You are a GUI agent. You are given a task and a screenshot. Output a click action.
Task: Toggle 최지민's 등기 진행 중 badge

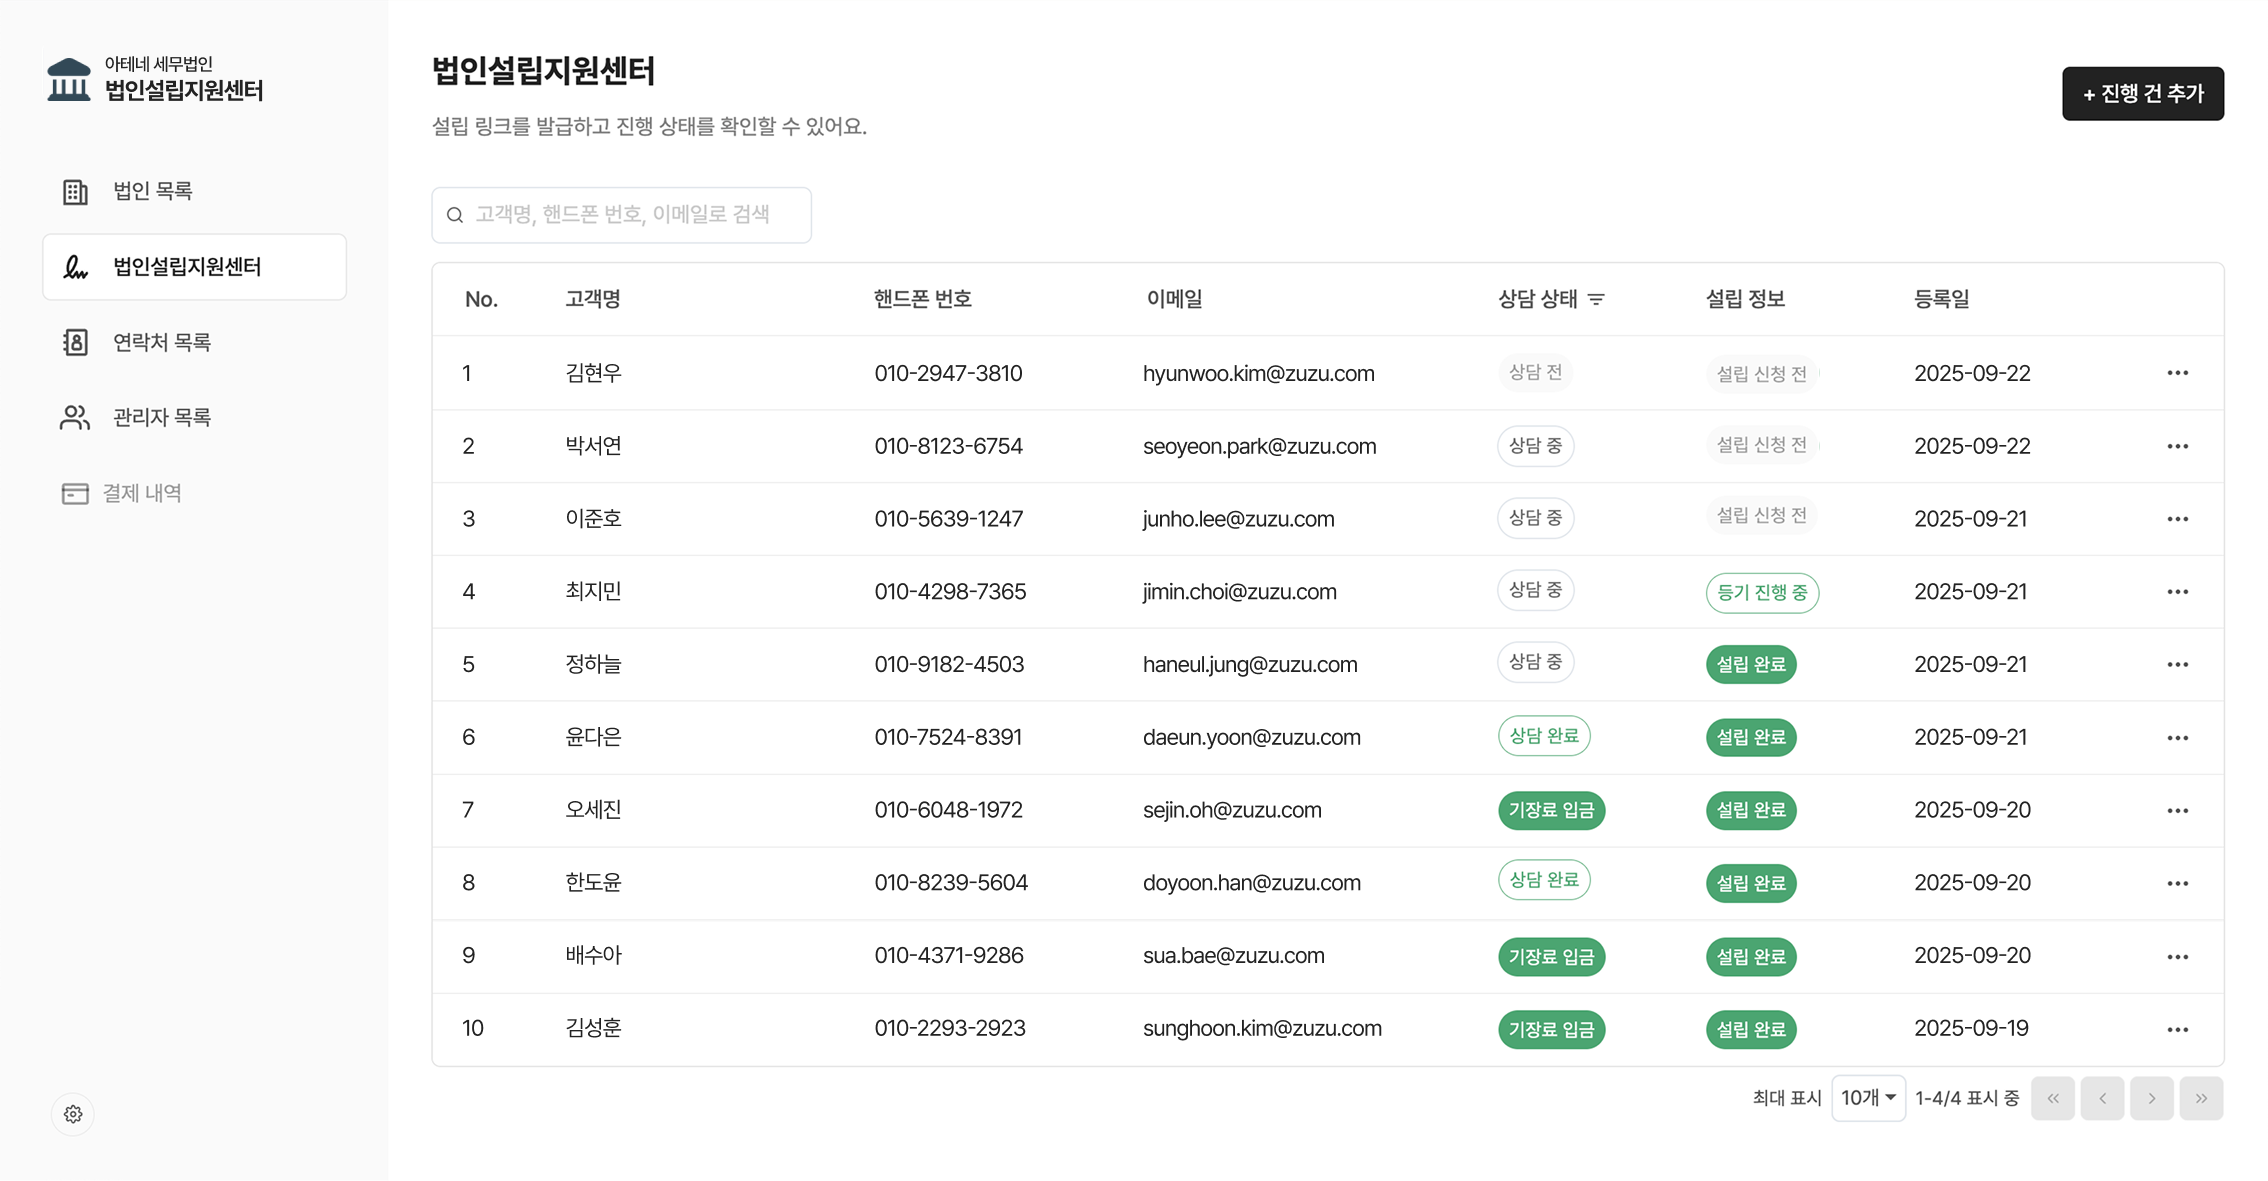coord(1762,592)
